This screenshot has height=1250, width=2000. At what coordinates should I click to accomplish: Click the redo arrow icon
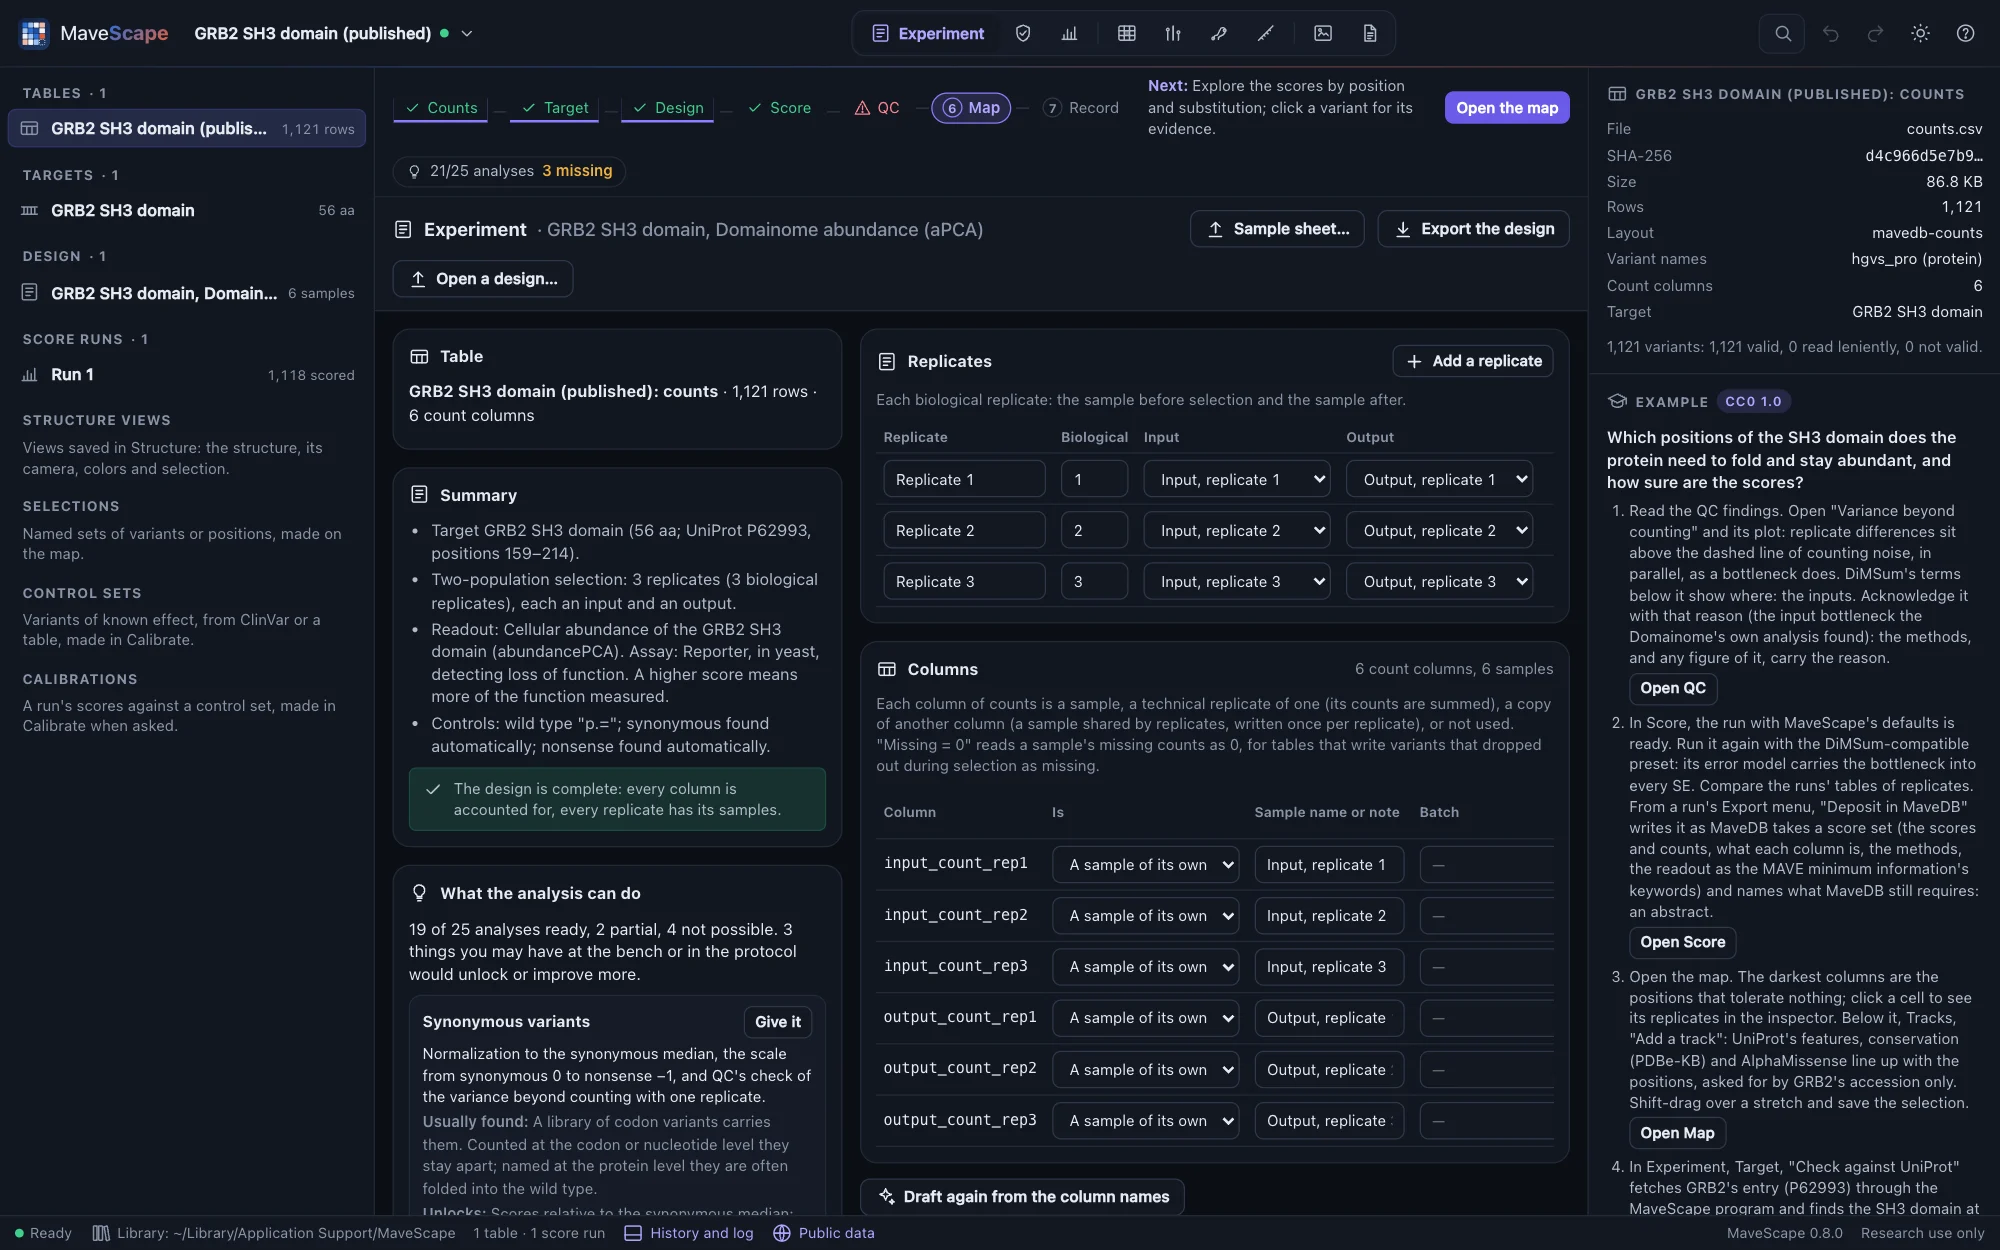click(1875, 33)
